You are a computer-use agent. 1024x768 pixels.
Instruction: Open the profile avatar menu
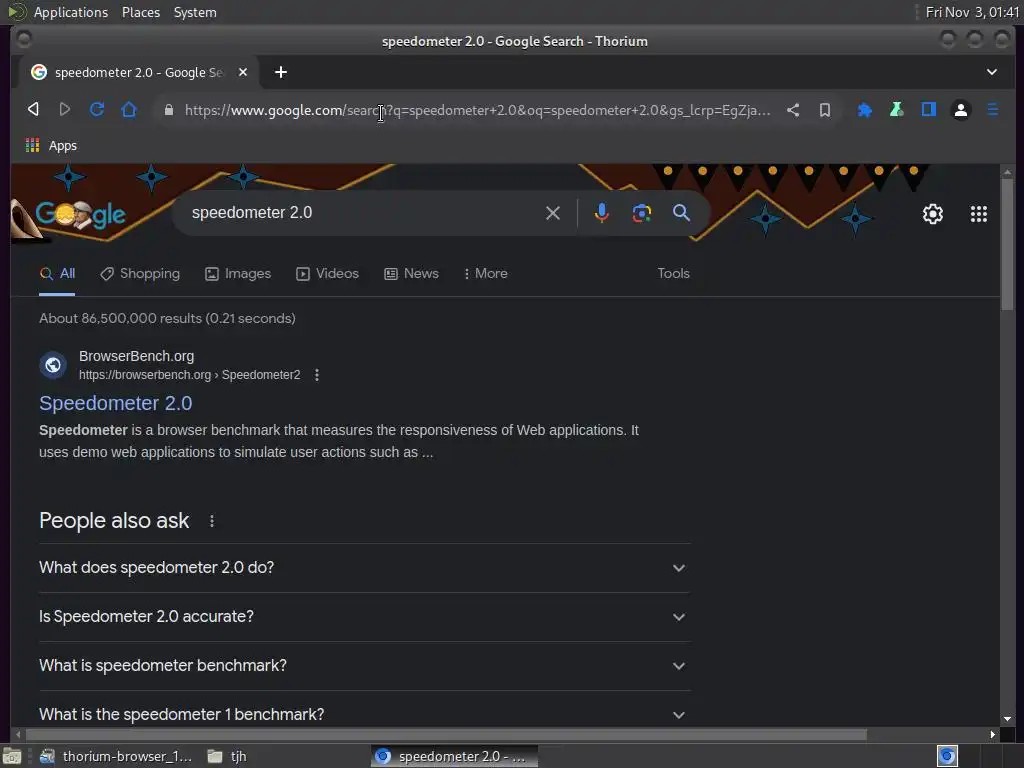click(961, 110)
